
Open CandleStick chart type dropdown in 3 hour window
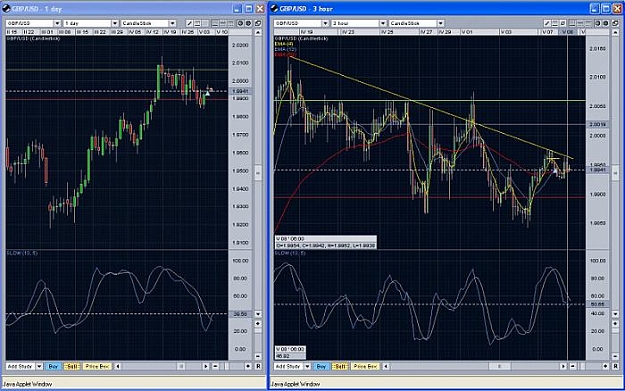pyautogui.click(x=440, y=23)
